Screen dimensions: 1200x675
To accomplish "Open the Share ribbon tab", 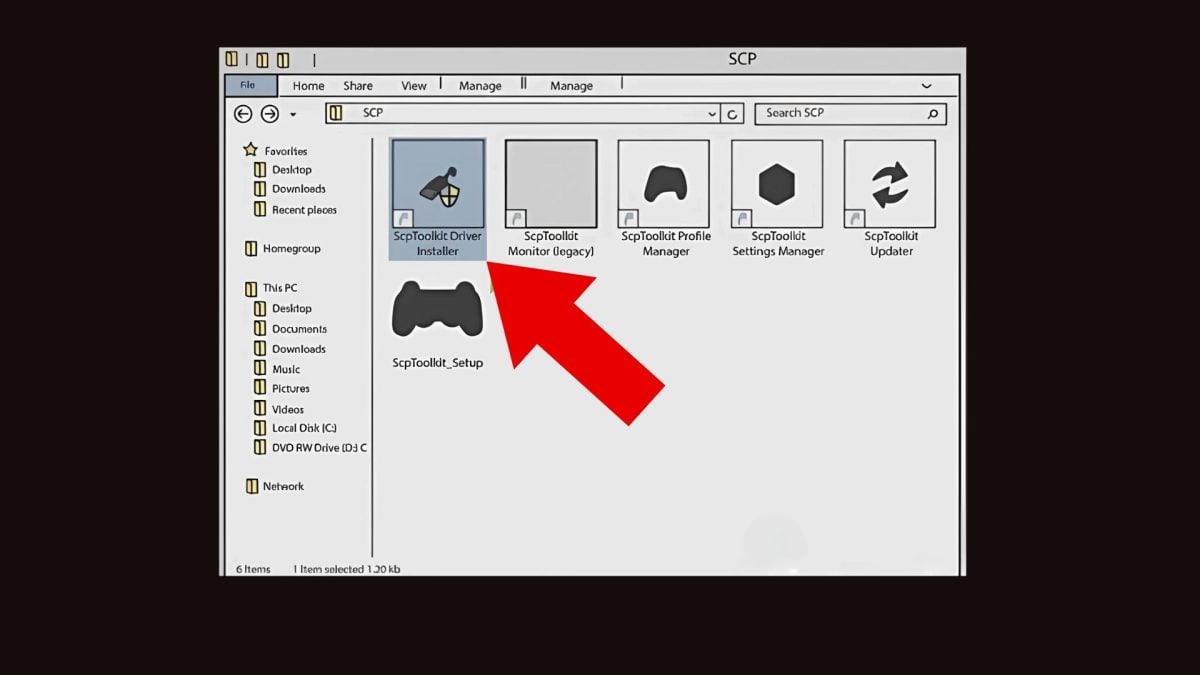I will point(358,86).
